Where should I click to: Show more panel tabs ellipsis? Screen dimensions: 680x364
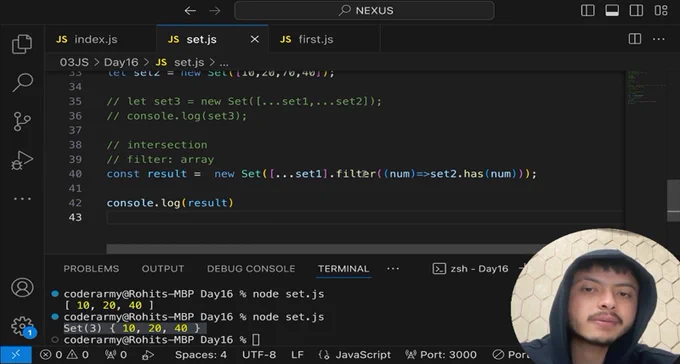(393, 269)
